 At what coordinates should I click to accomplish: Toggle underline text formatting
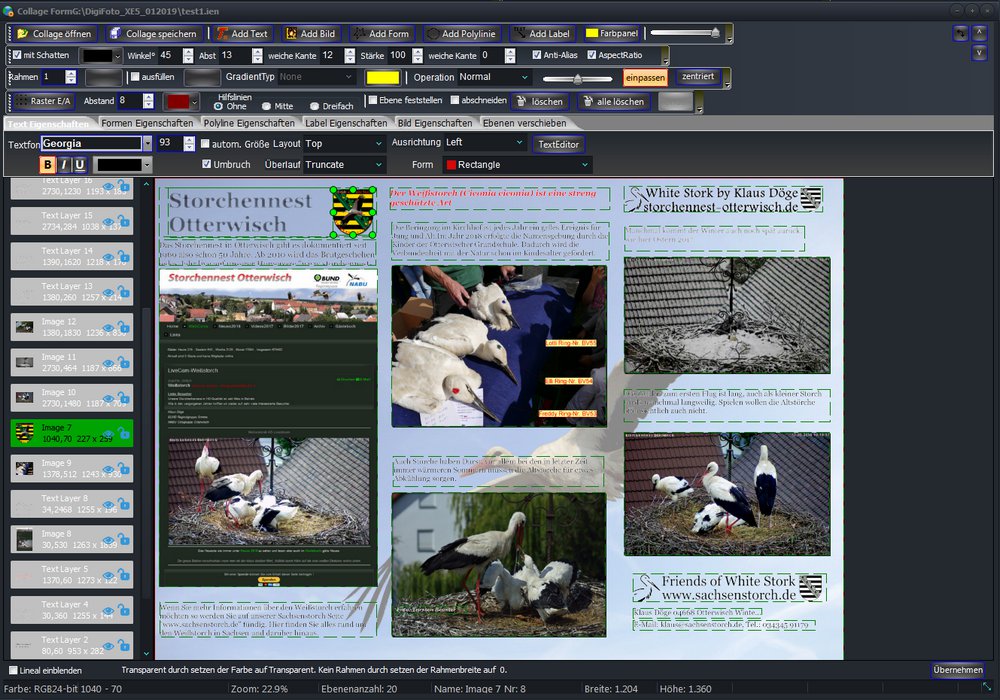[79, 165]
